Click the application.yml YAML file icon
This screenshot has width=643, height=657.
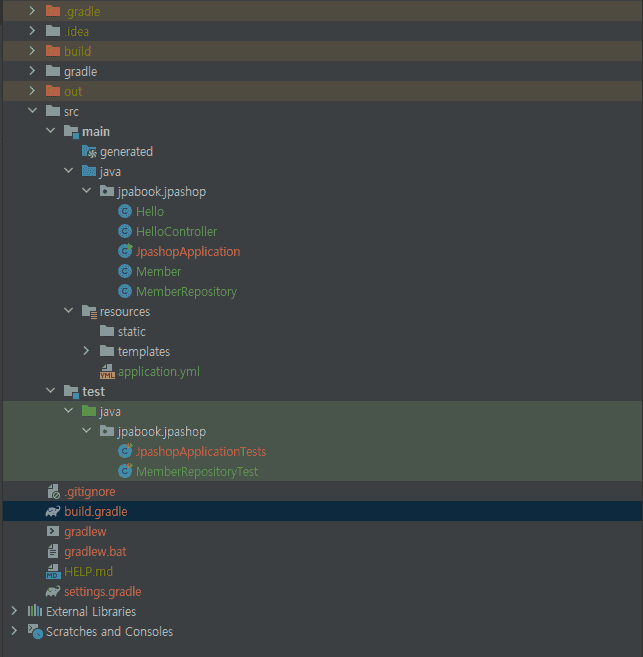tap(107, 371)
